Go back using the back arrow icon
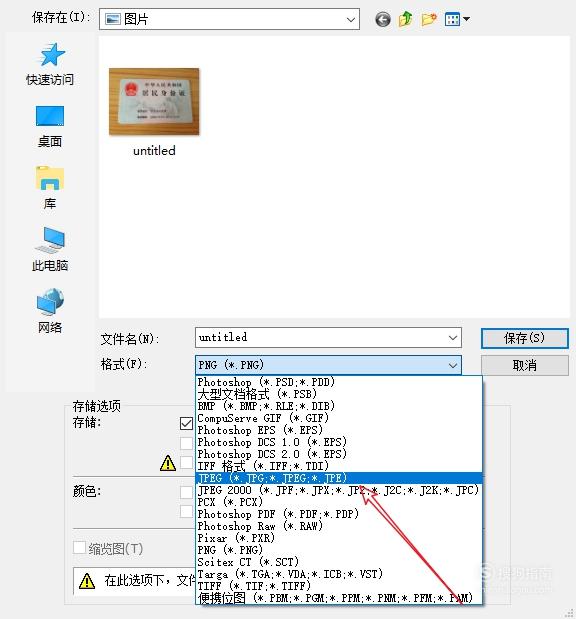Image resolution: width=576 pixels, height=619 pixels. (383, 19)
